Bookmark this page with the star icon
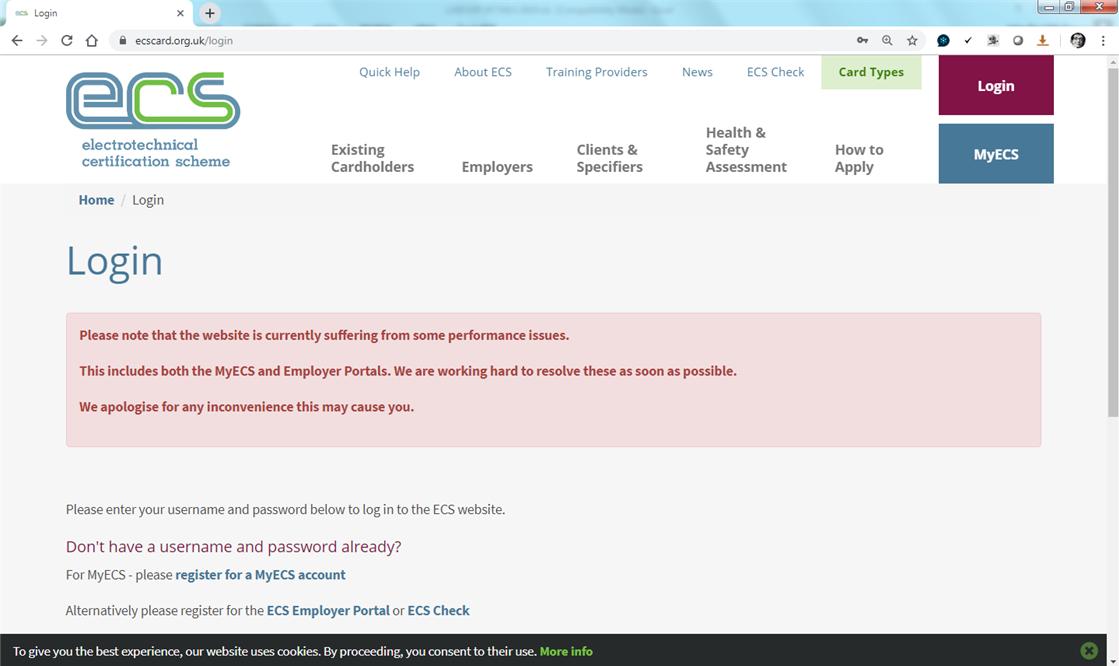Screen dimensions: 1119x666 pos(912,41)
